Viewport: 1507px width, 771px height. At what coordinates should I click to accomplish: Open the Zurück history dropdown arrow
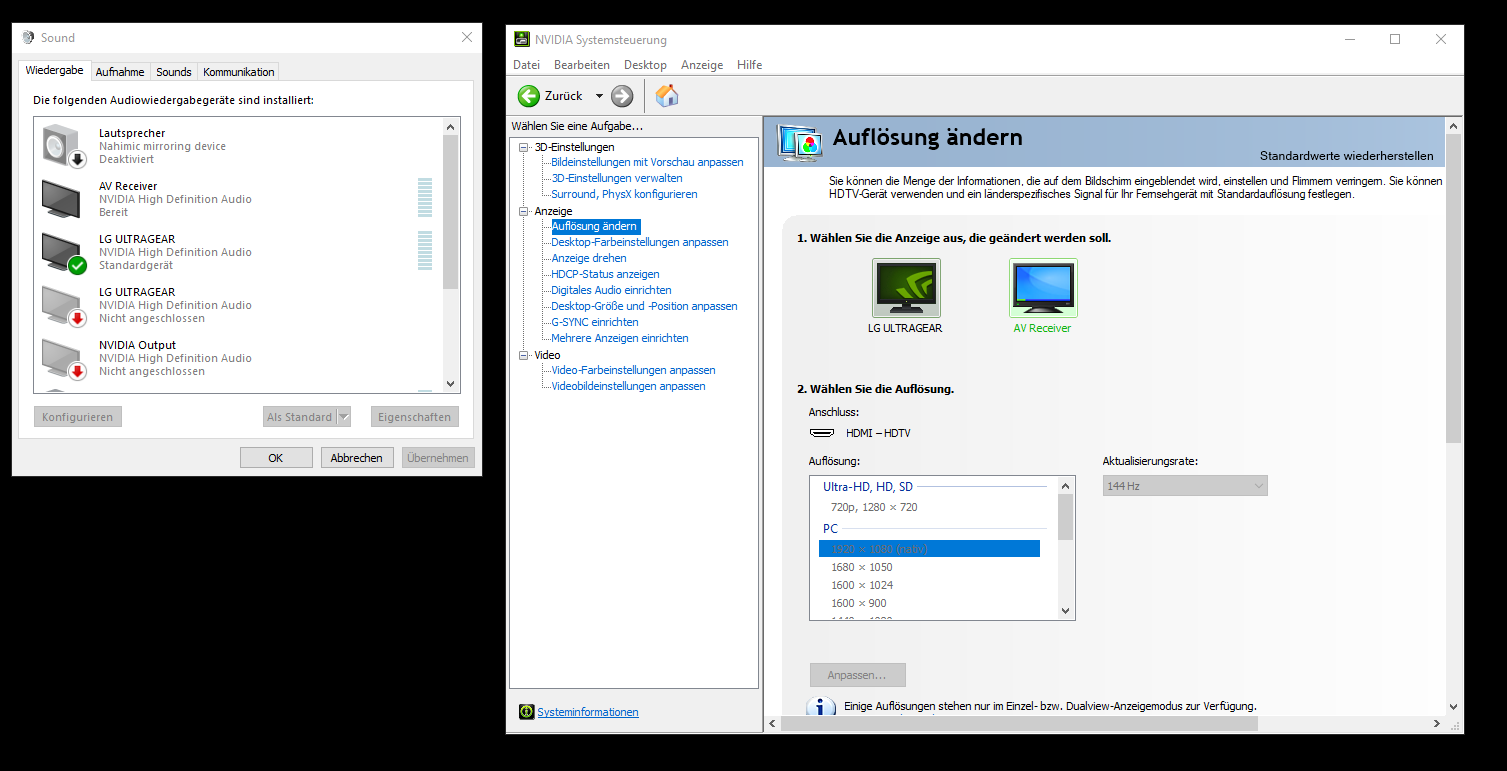(599, 96)
